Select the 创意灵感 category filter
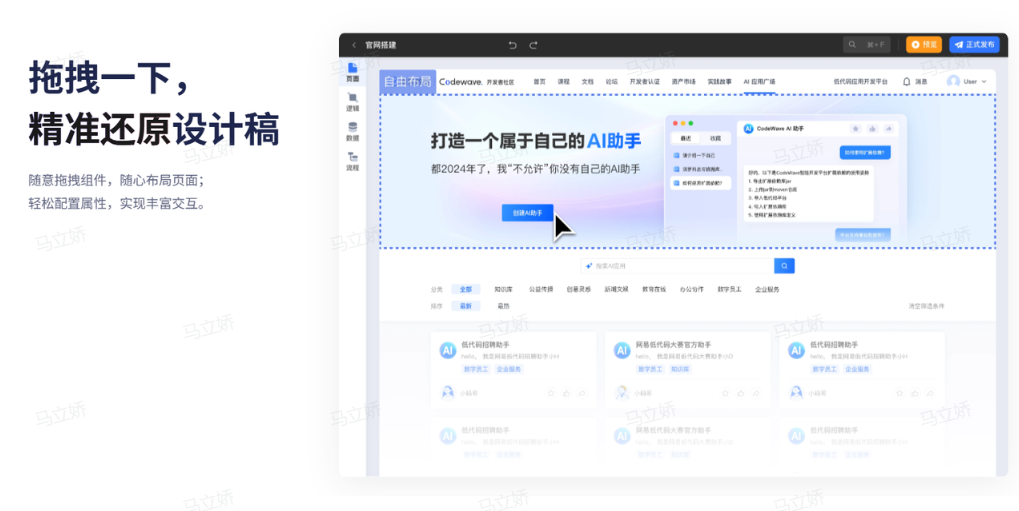The image size is (1019, 511). (578, 289)
